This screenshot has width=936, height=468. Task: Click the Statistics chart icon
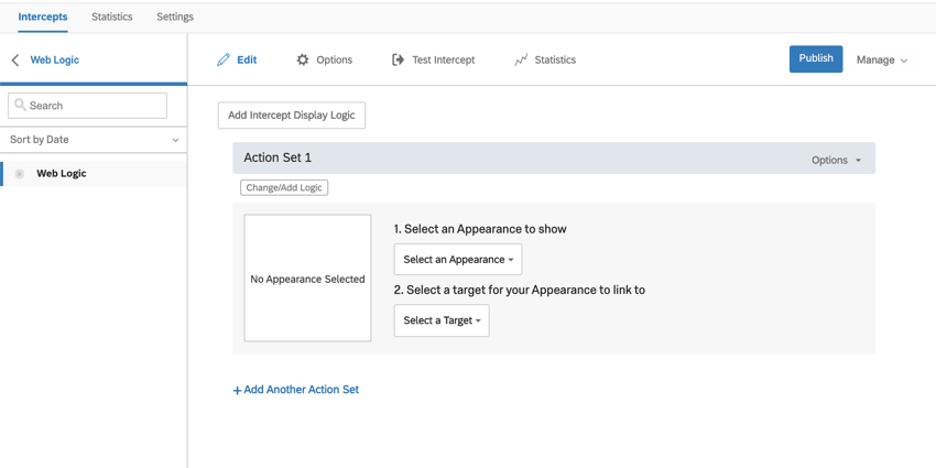[x=520, y=60]
